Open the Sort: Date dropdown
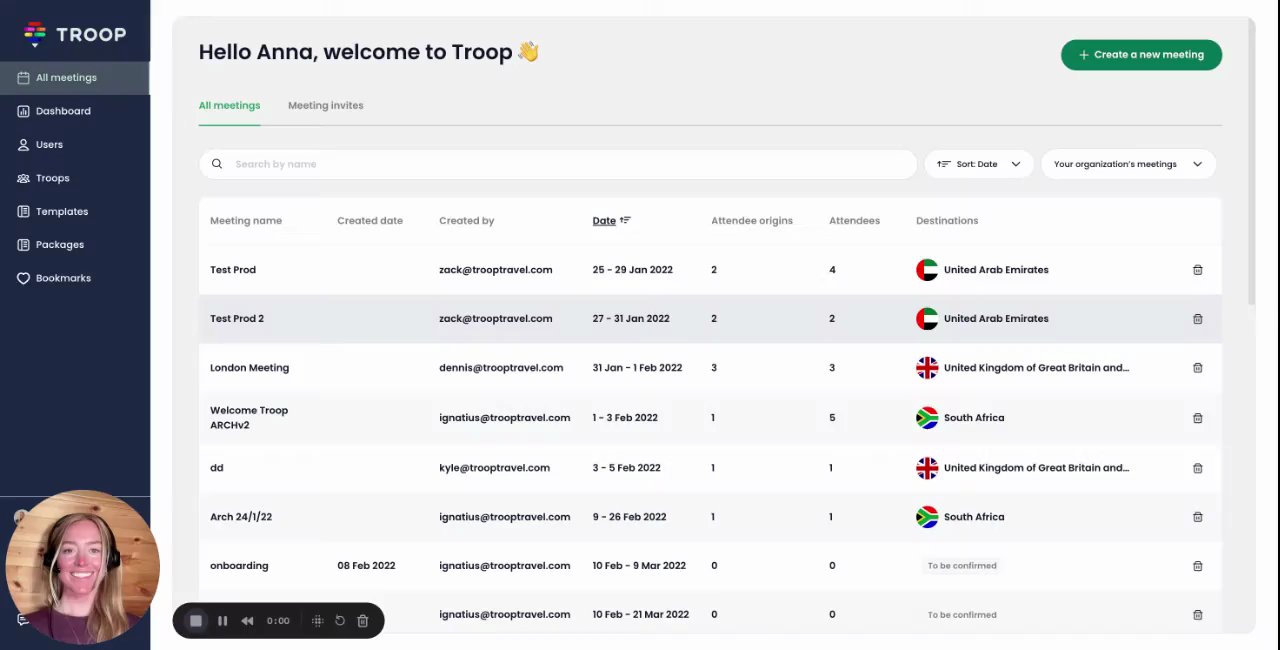The image size is (1280, 650). coord(978,164)
